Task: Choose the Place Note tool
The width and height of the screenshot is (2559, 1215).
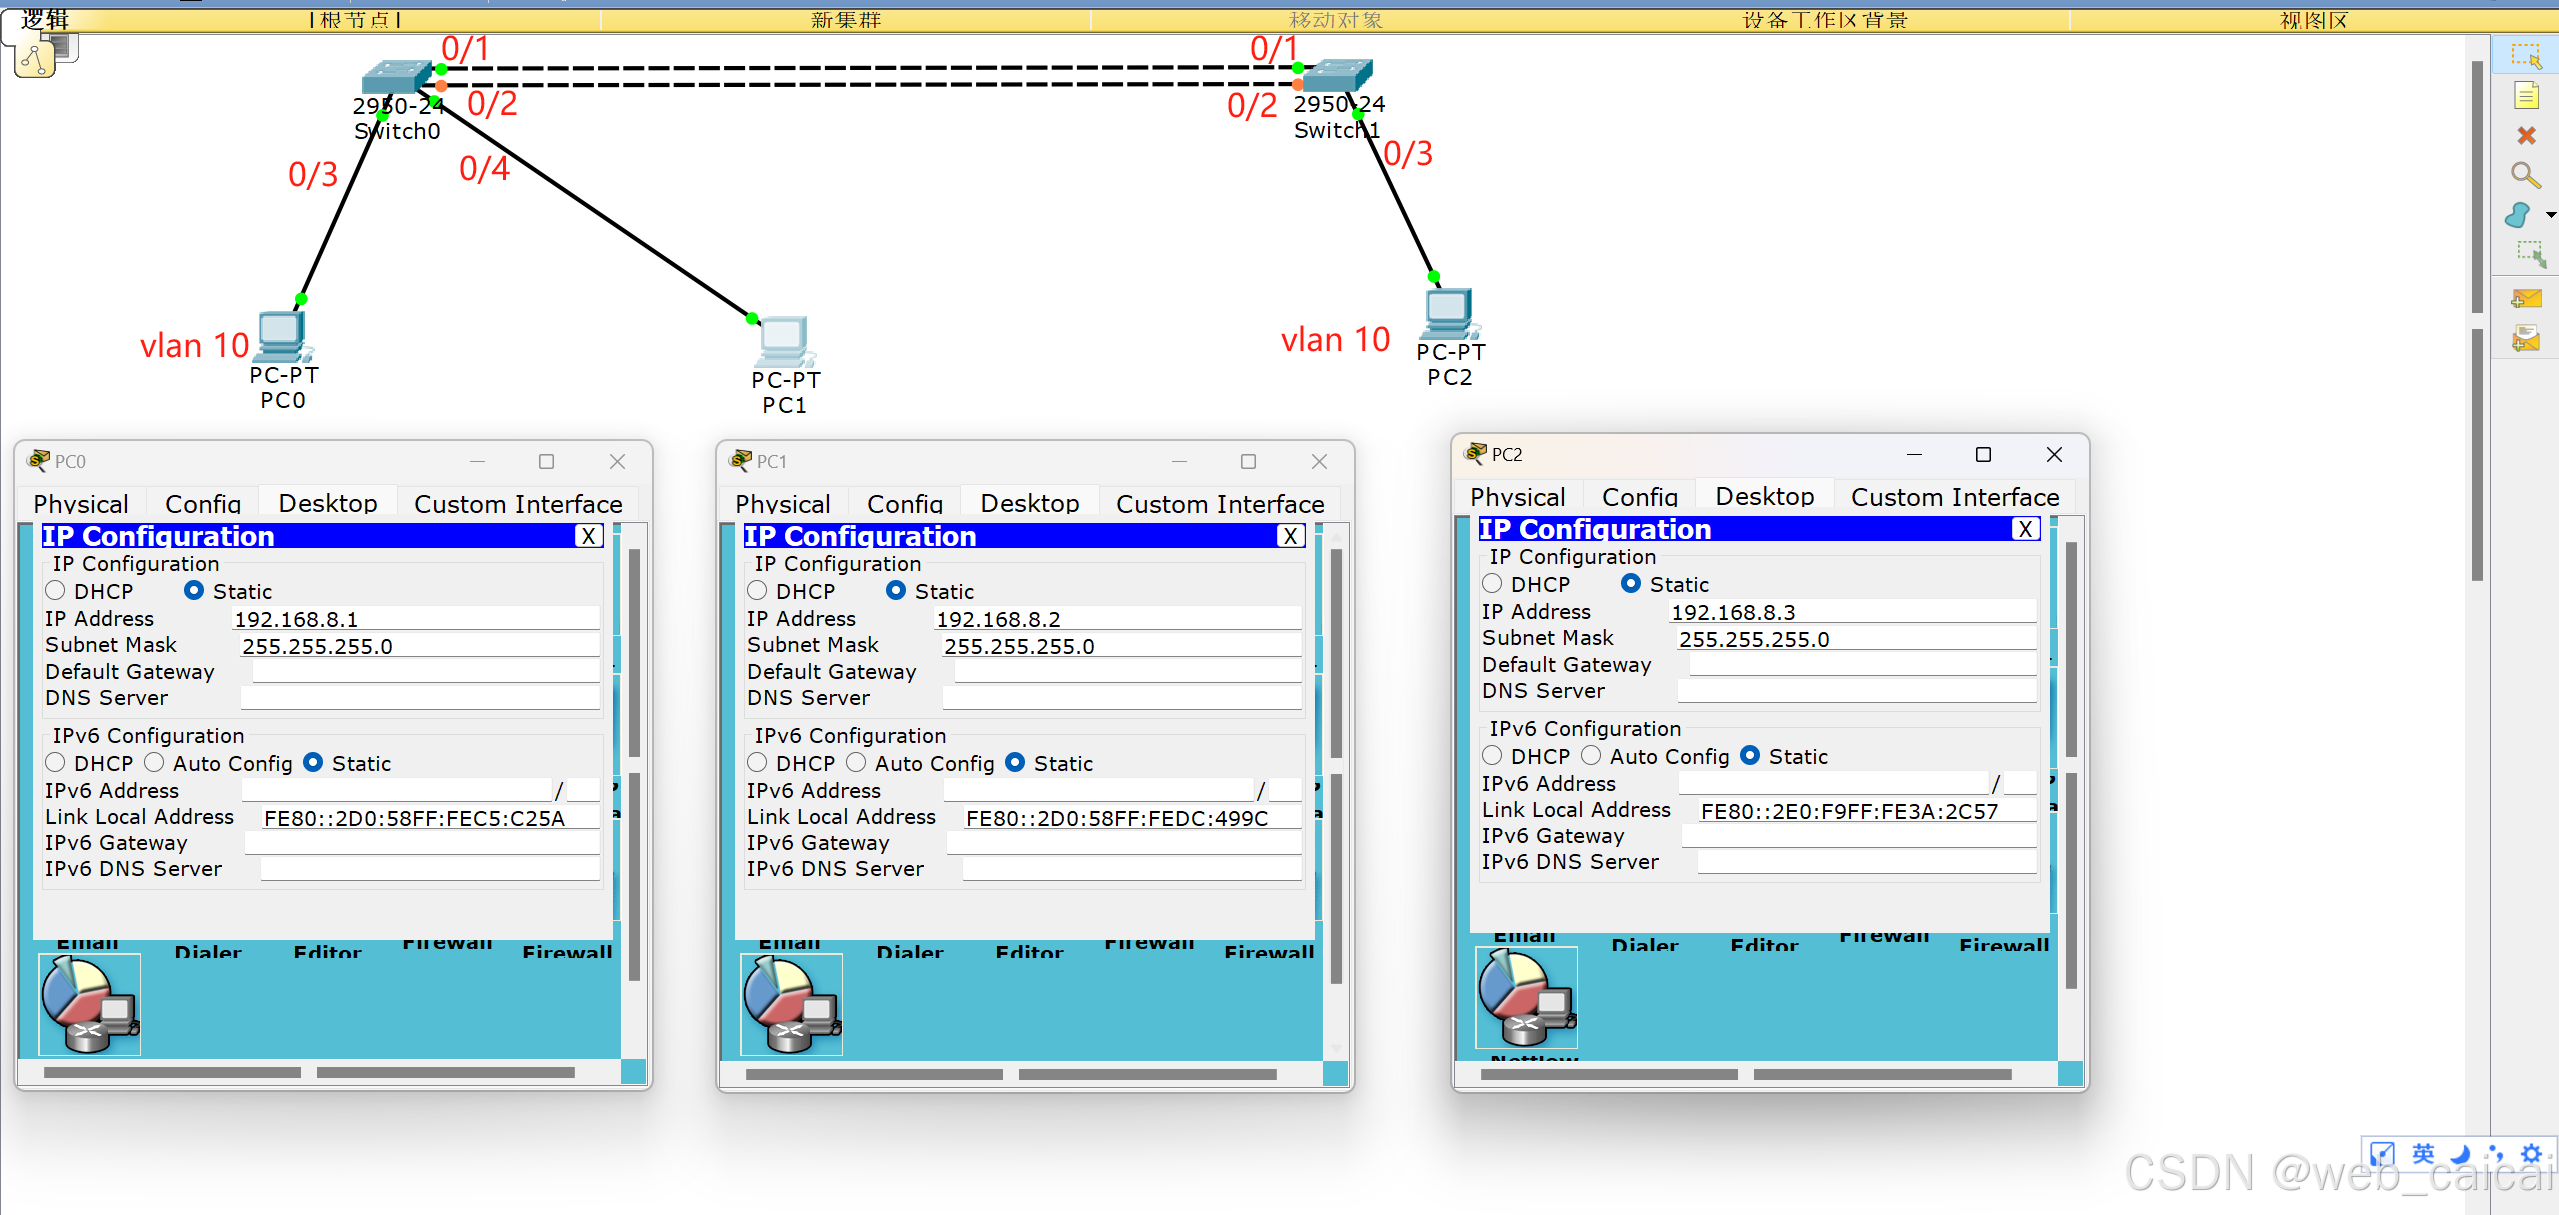Action: pyautogui.click(x=2526, y=96)
